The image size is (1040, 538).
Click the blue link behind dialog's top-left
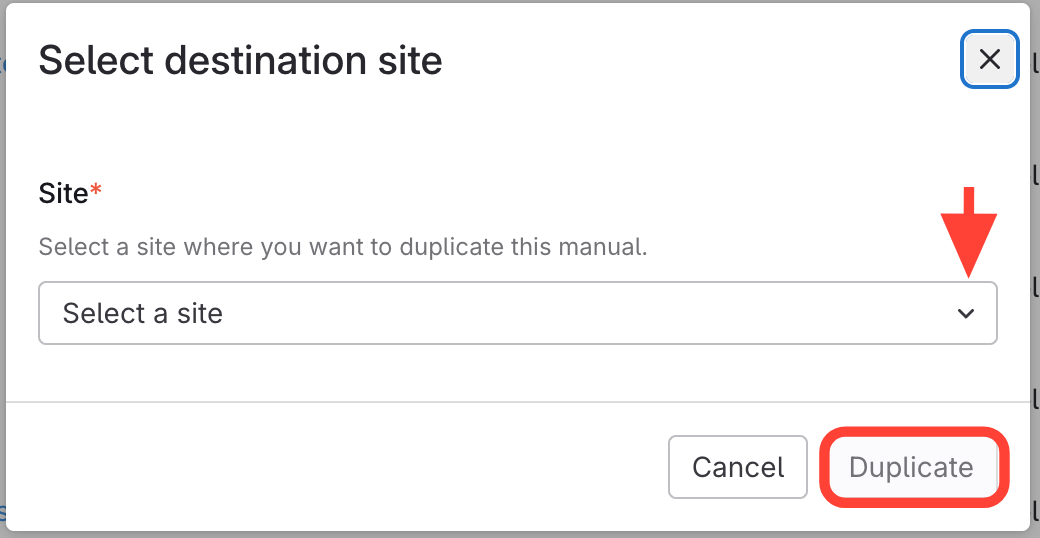[x=3, y=65]
